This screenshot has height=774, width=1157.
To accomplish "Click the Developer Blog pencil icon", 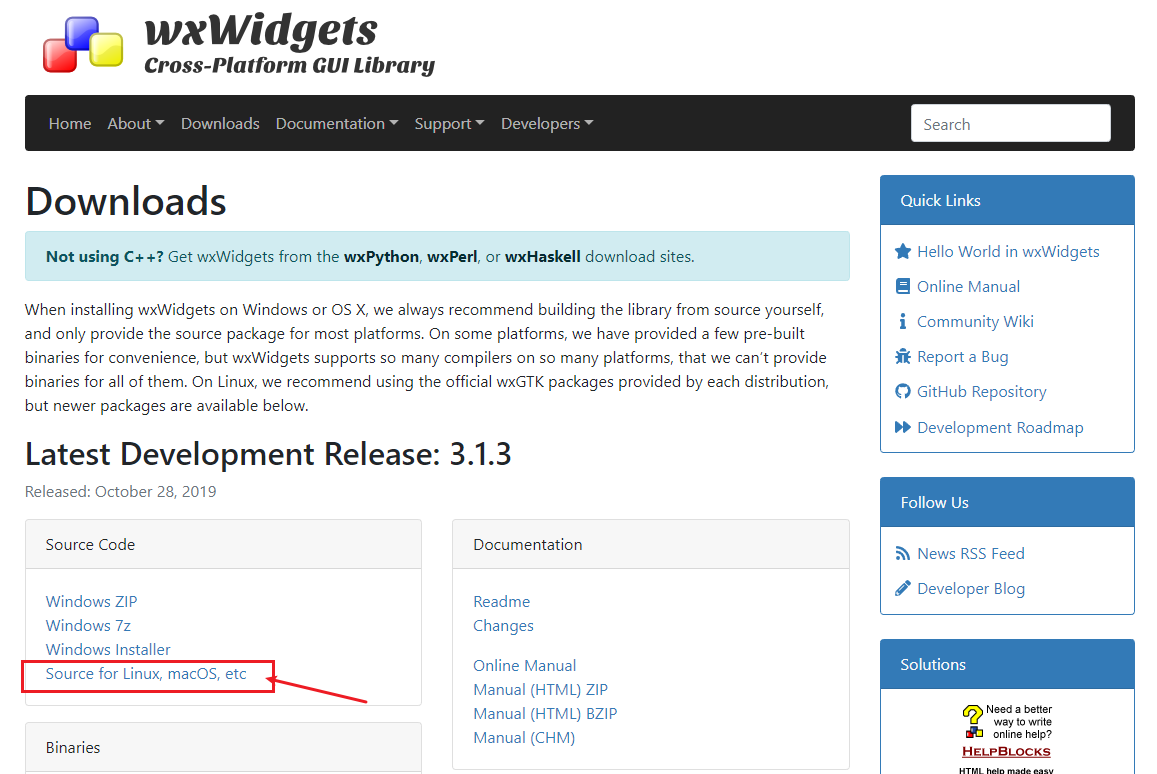I will (x=903, y=588).
